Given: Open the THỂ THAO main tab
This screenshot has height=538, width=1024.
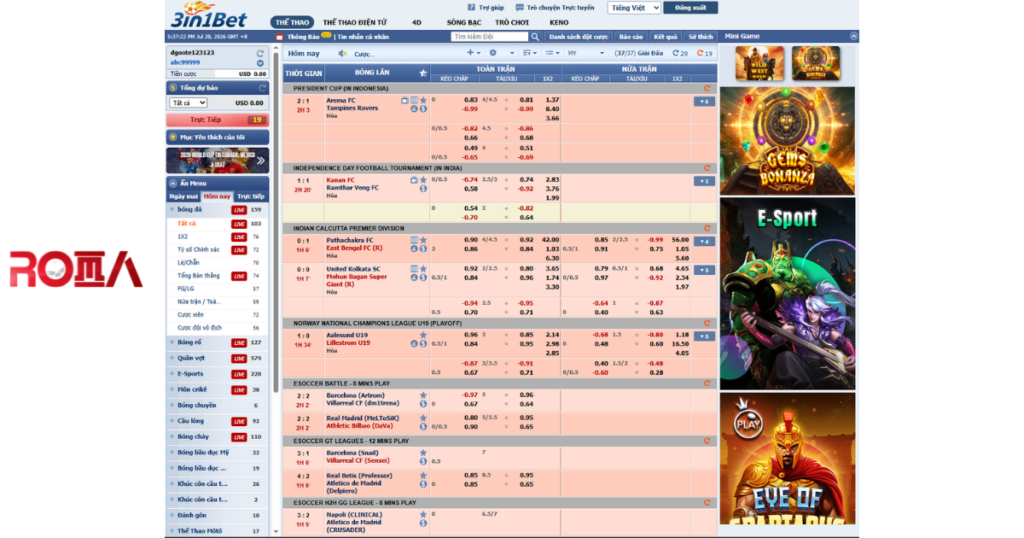Looking at the screenshot, I should point(292,22).
